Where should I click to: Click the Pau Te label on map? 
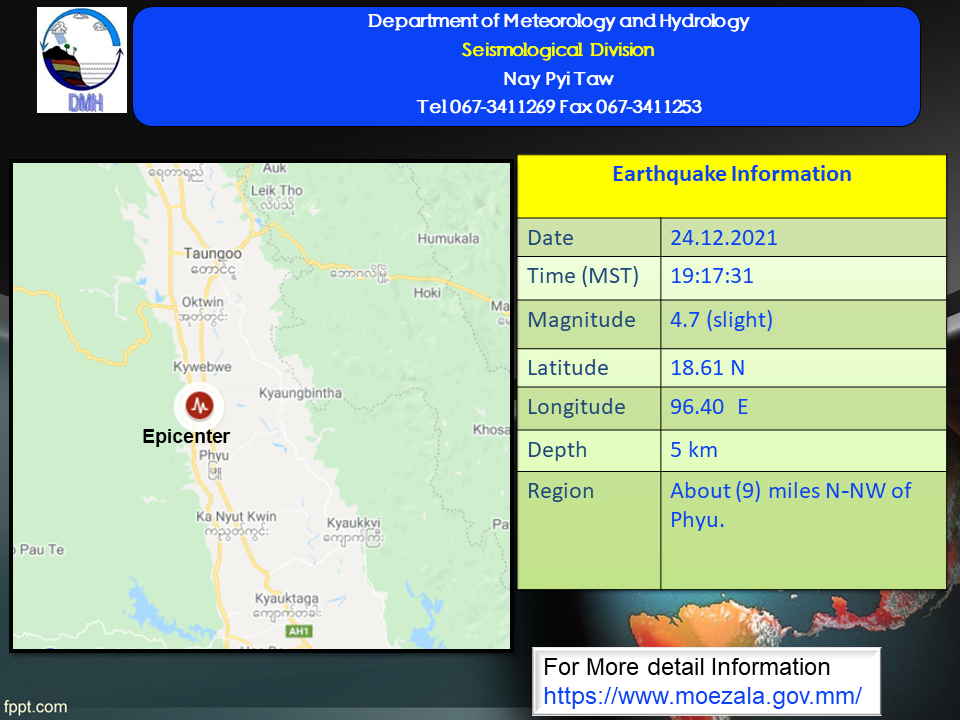pyautogui.click(x=42, y=550)
